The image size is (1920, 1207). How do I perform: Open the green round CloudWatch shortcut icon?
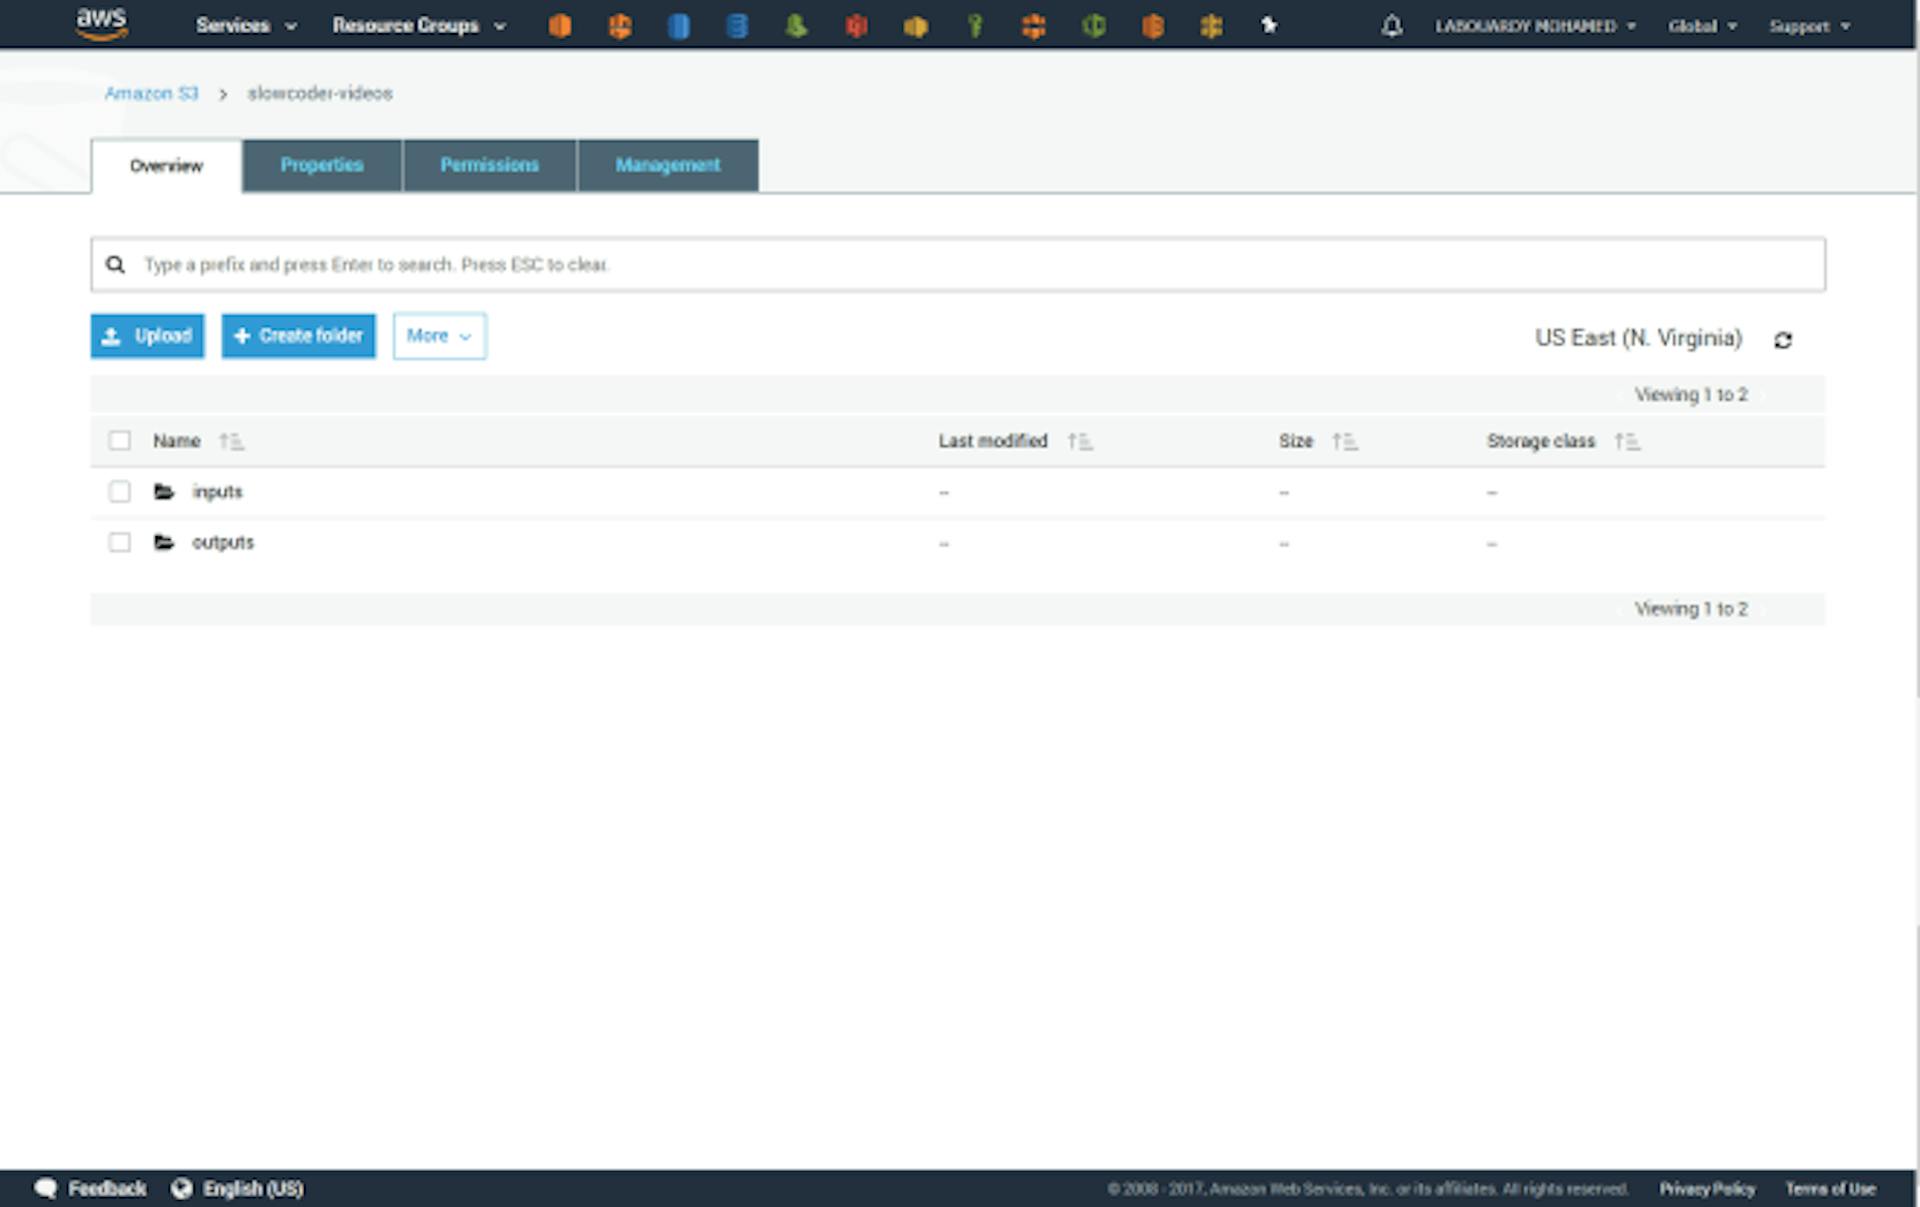(x=1093, y=26)
